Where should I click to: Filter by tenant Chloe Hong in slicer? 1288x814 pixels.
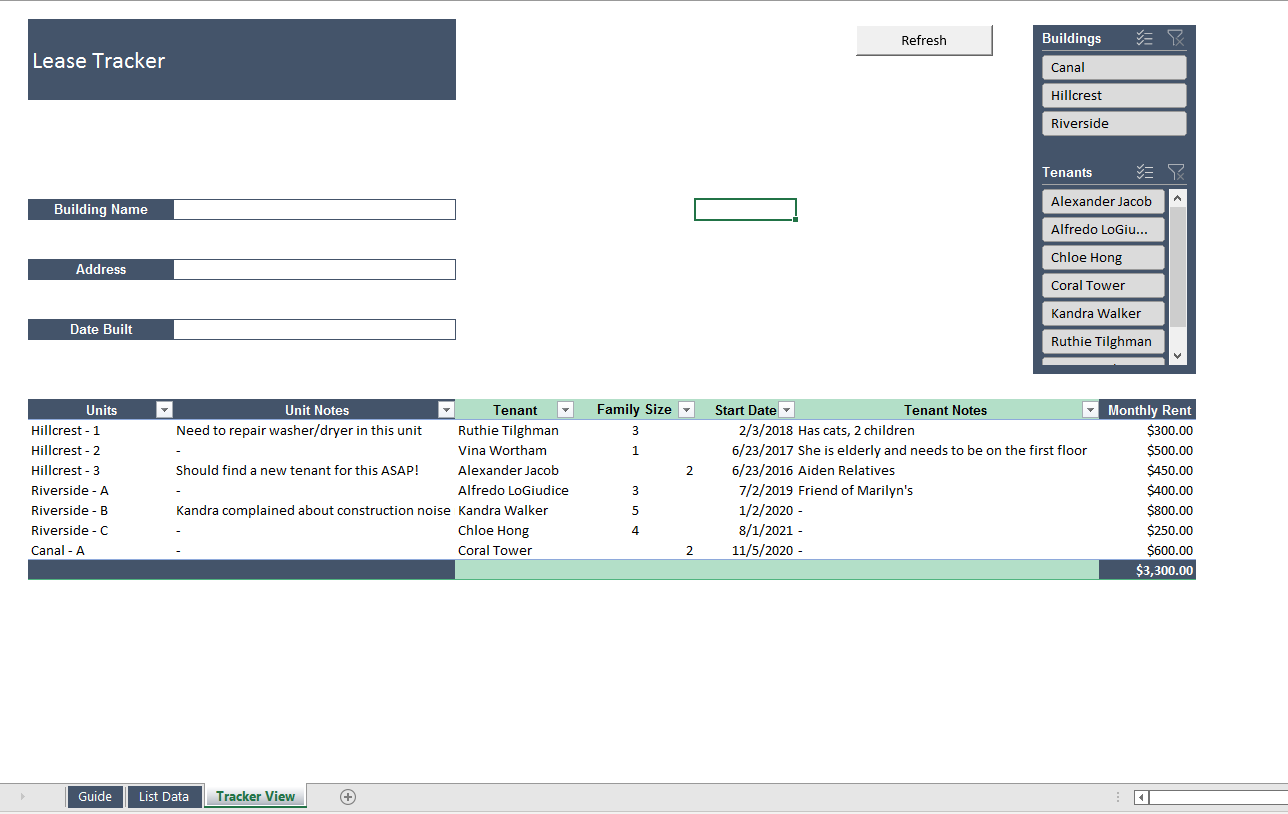click(1103, 257)
